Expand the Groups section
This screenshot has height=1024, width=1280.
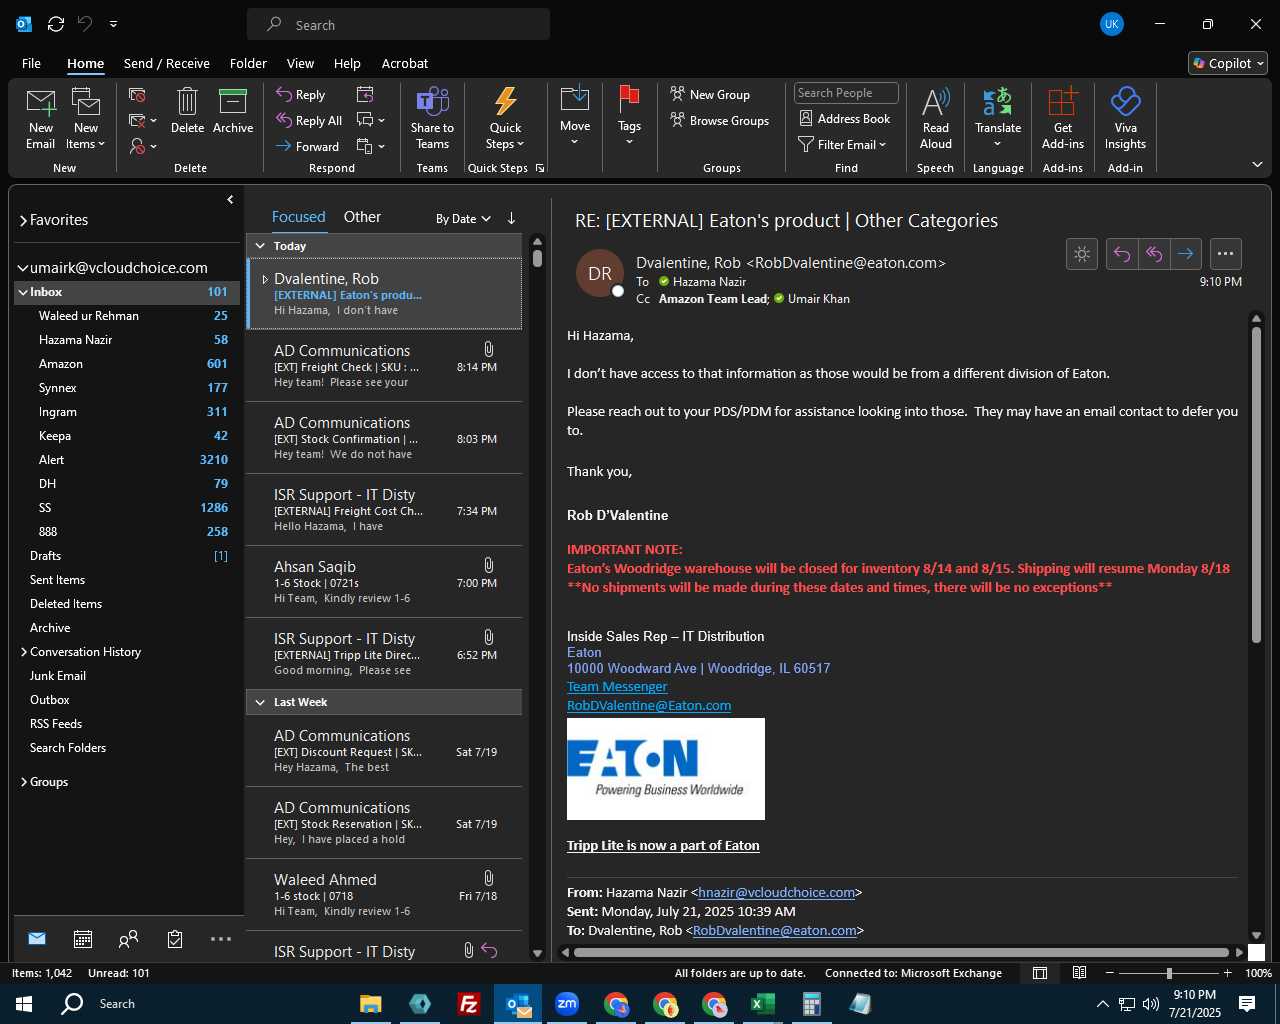tap(23, 782)
